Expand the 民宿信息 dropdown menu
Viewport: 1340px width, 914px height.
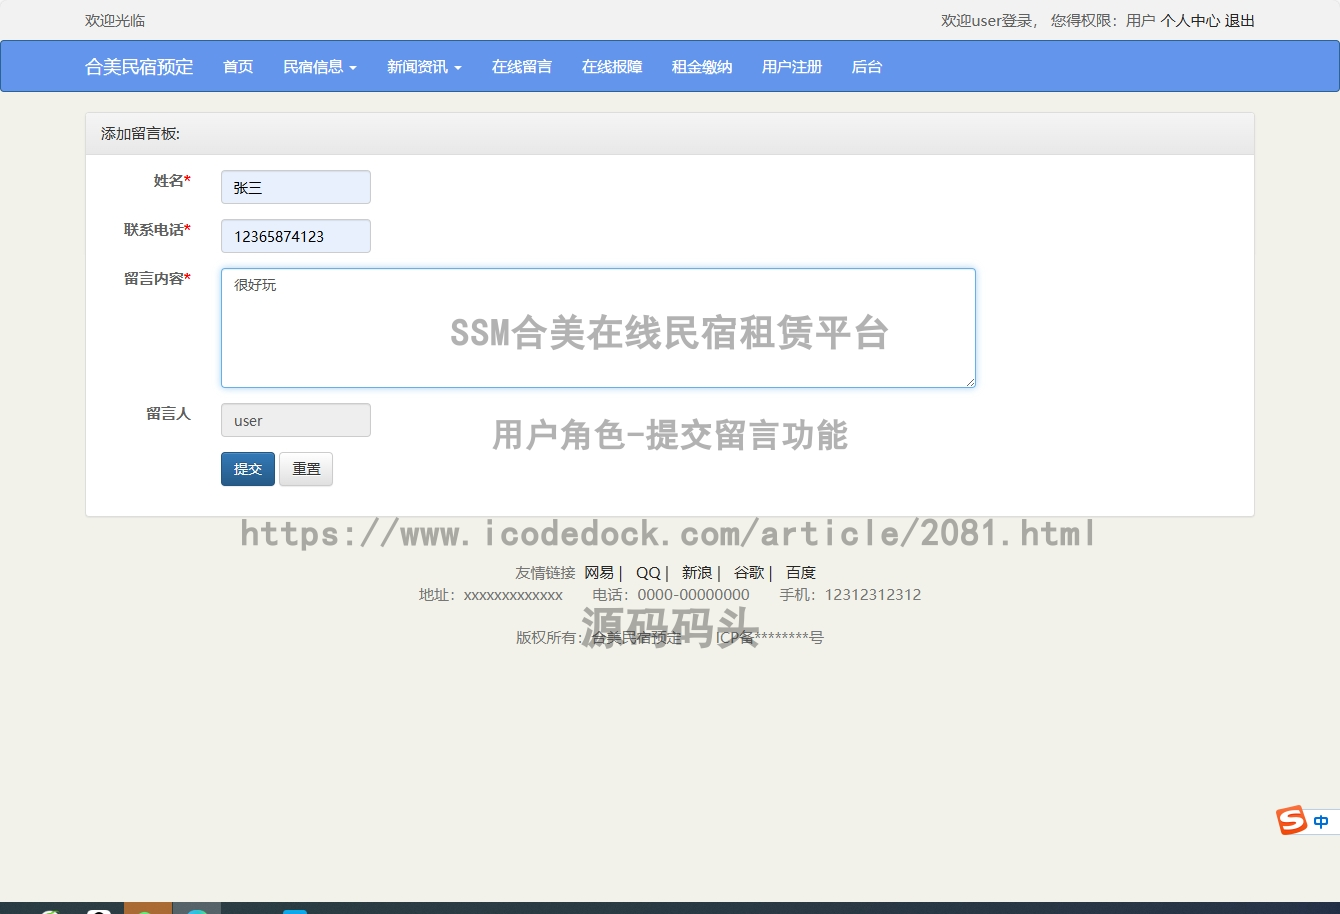pos(320,67)
